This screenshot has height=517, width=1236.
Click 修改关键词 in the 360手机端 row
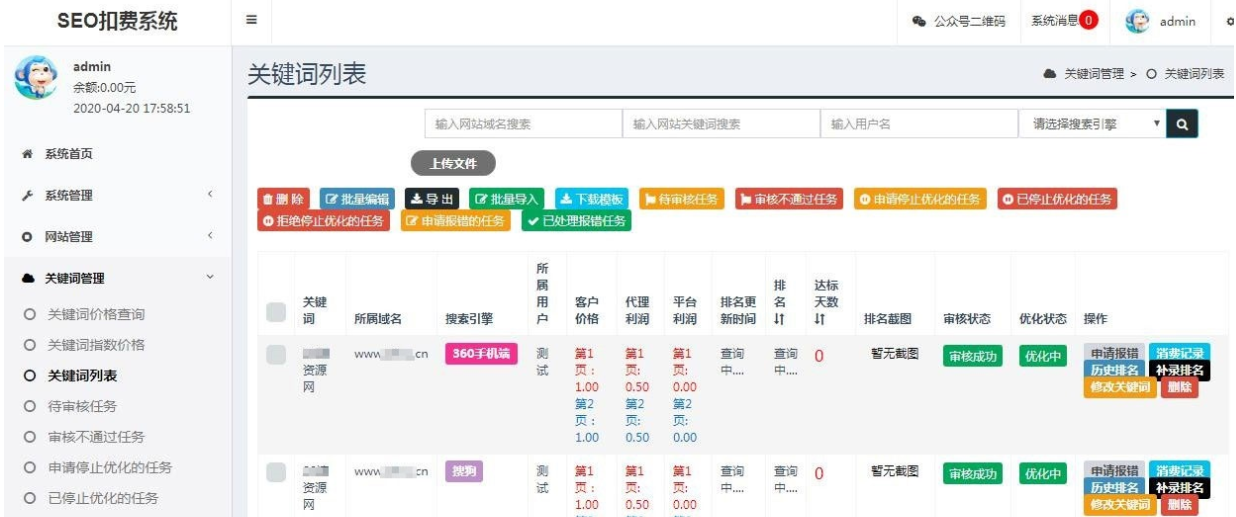(x=1120, y=388)
